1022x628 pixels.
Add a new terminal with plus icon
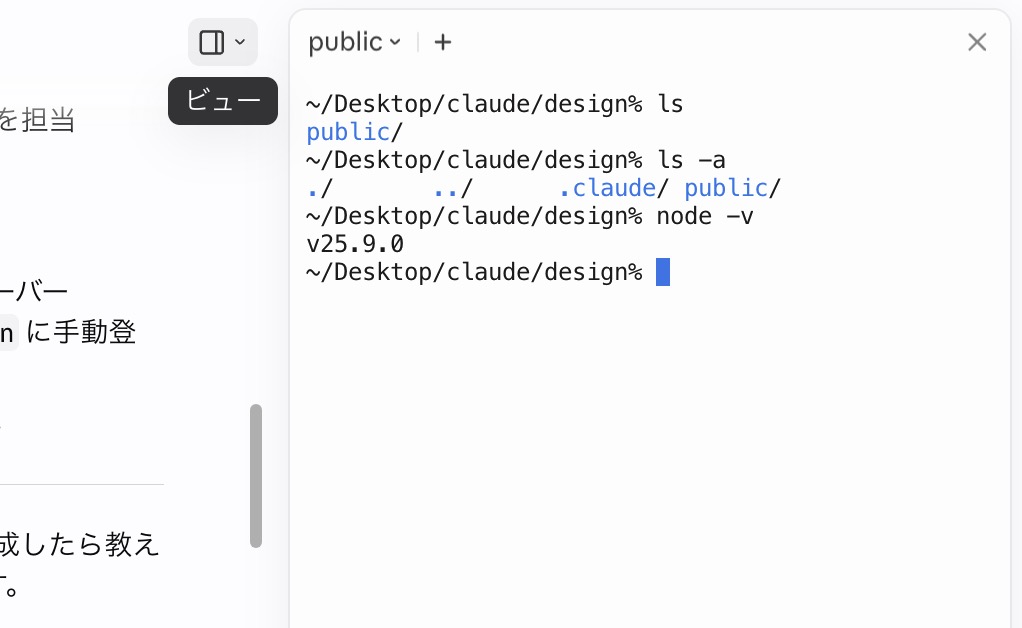(443, 42)
